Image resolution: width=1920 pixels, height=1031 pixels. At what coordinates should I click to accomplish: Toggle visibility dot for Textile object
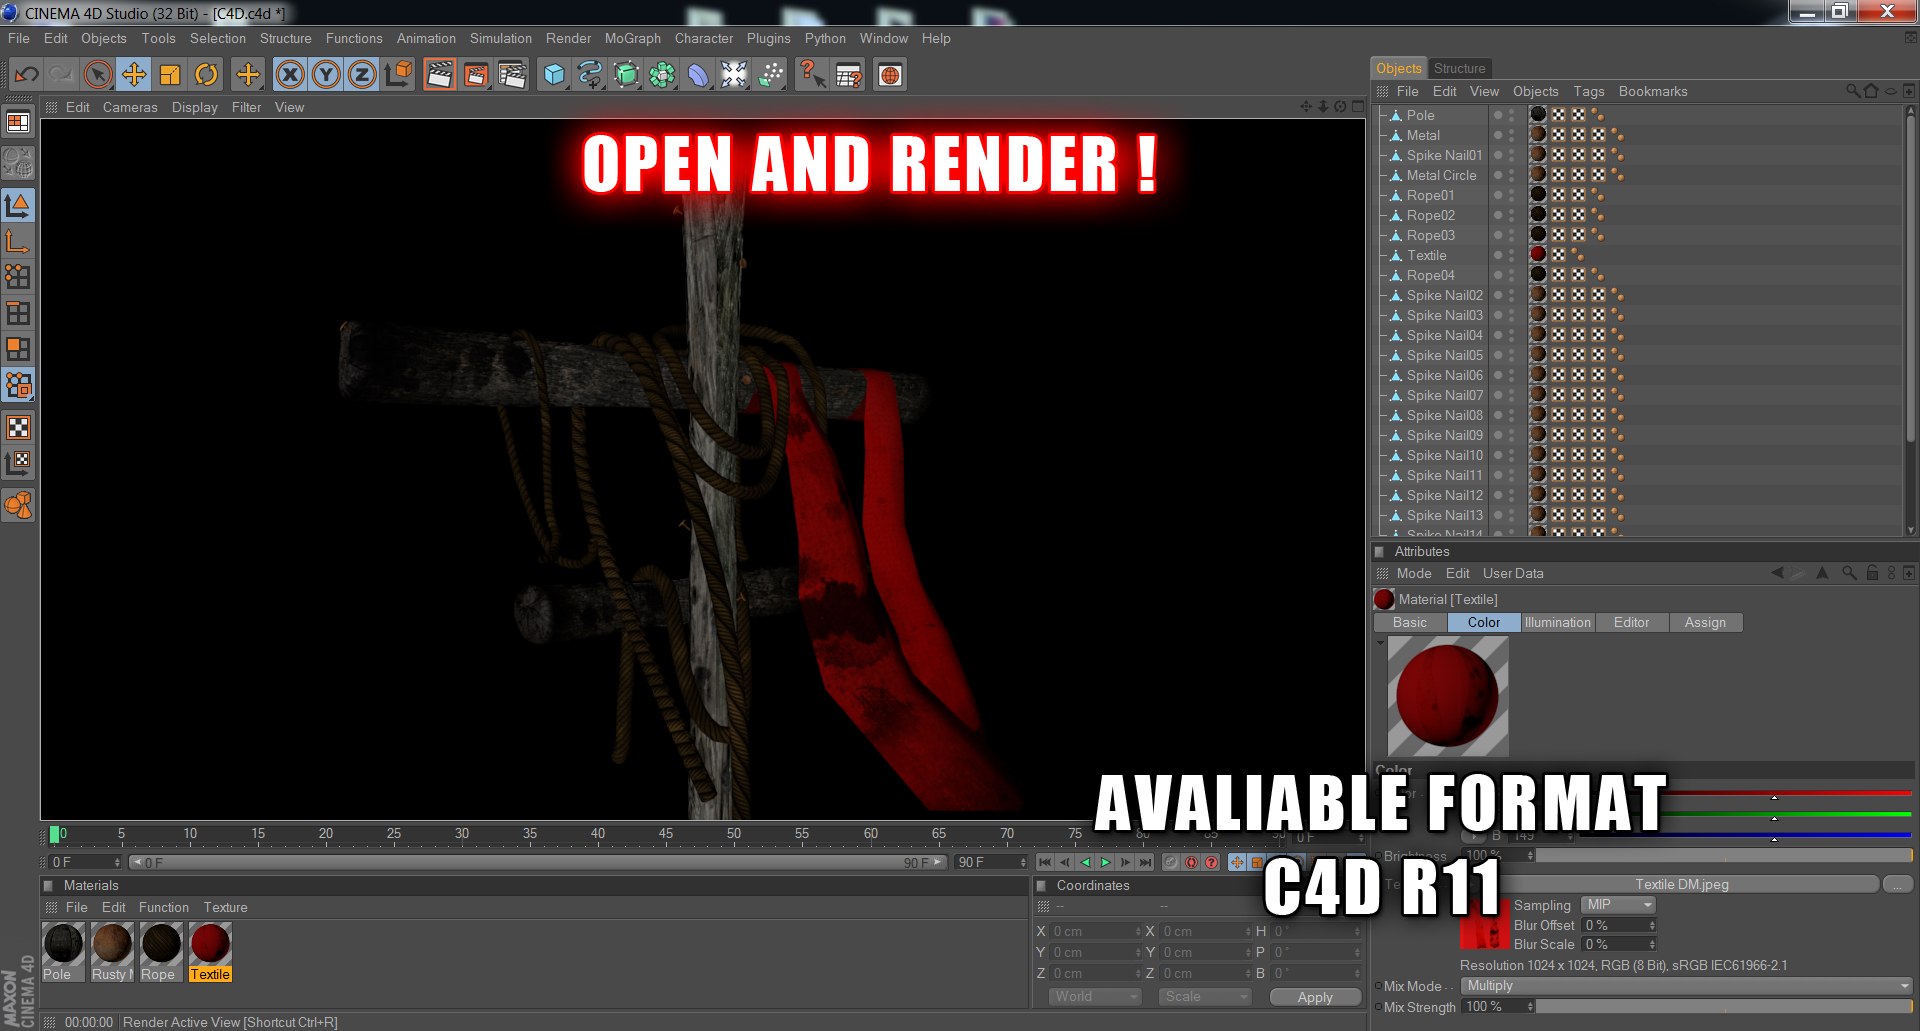point(1498,255)
